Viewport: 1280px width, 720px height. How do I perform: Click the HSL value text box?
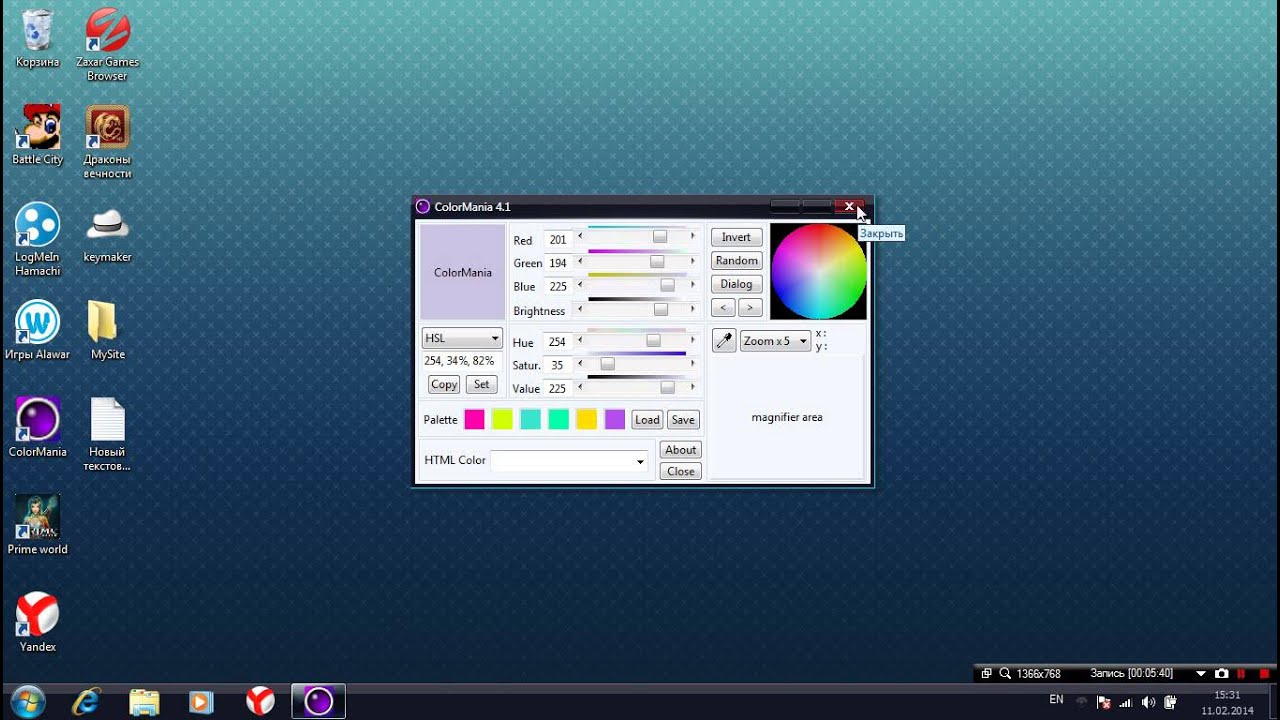pos(459,361)
